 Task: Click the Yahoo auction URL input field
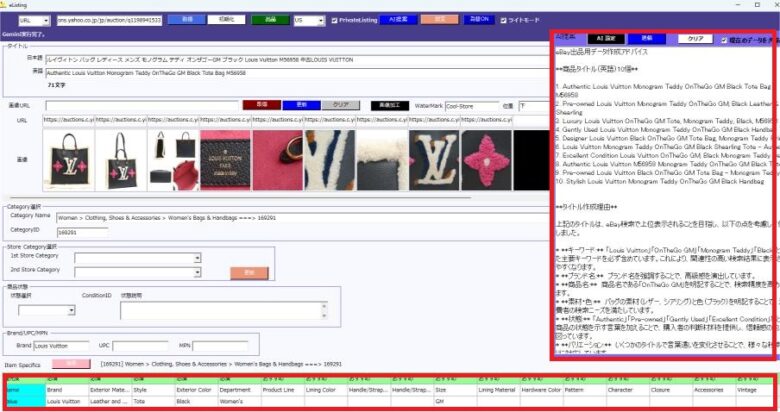(x=109, y=20)
